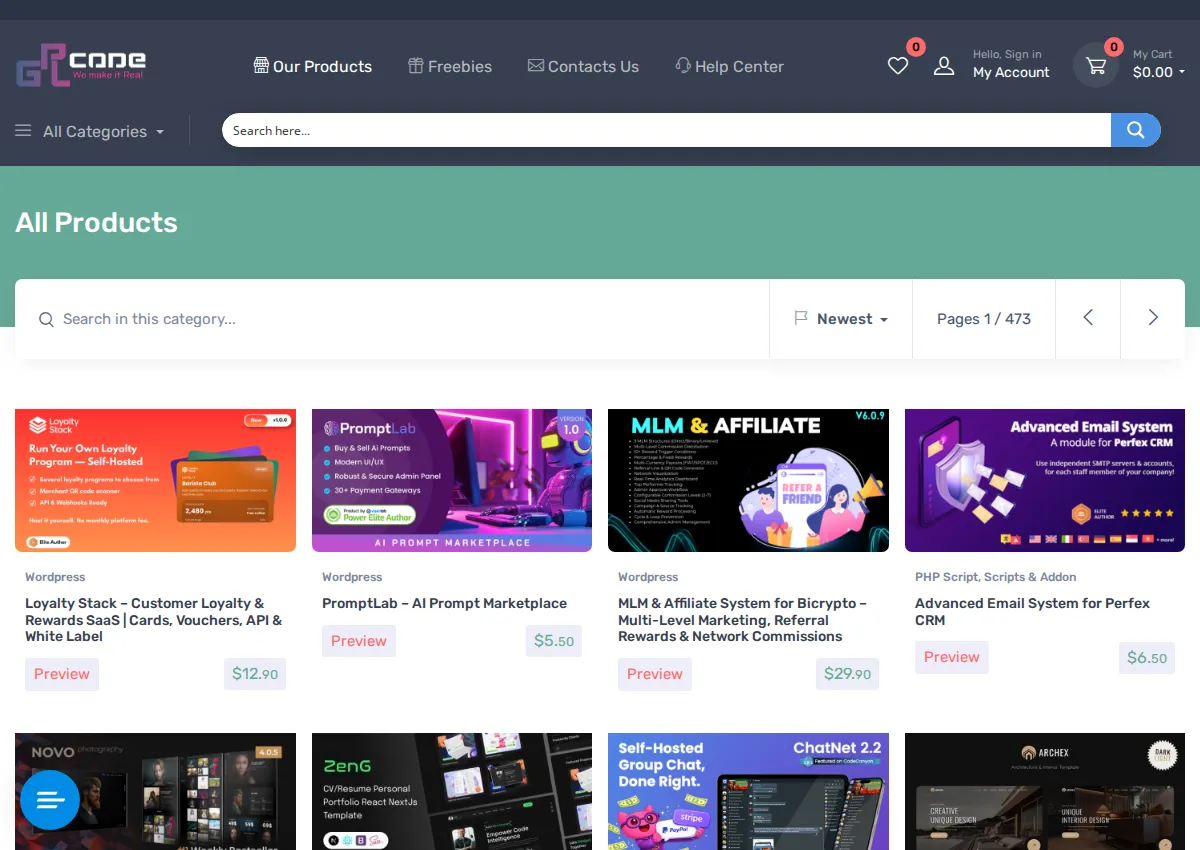Image resolution: width=1200 pixels, height=850 pixels.
Task: Click the Loyalty Stack product thumbnail
Action: [x=155, y=480]
